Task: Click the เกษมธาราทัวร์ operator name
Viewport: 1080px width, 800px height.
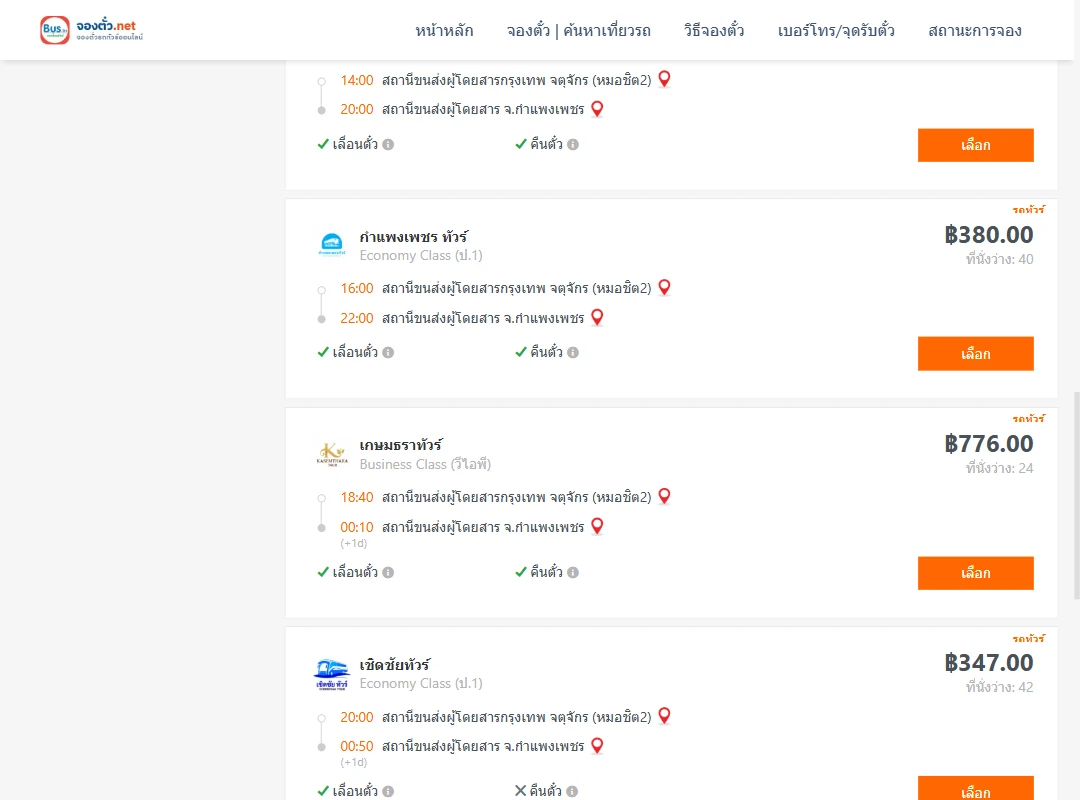Action: coord(401,445)
